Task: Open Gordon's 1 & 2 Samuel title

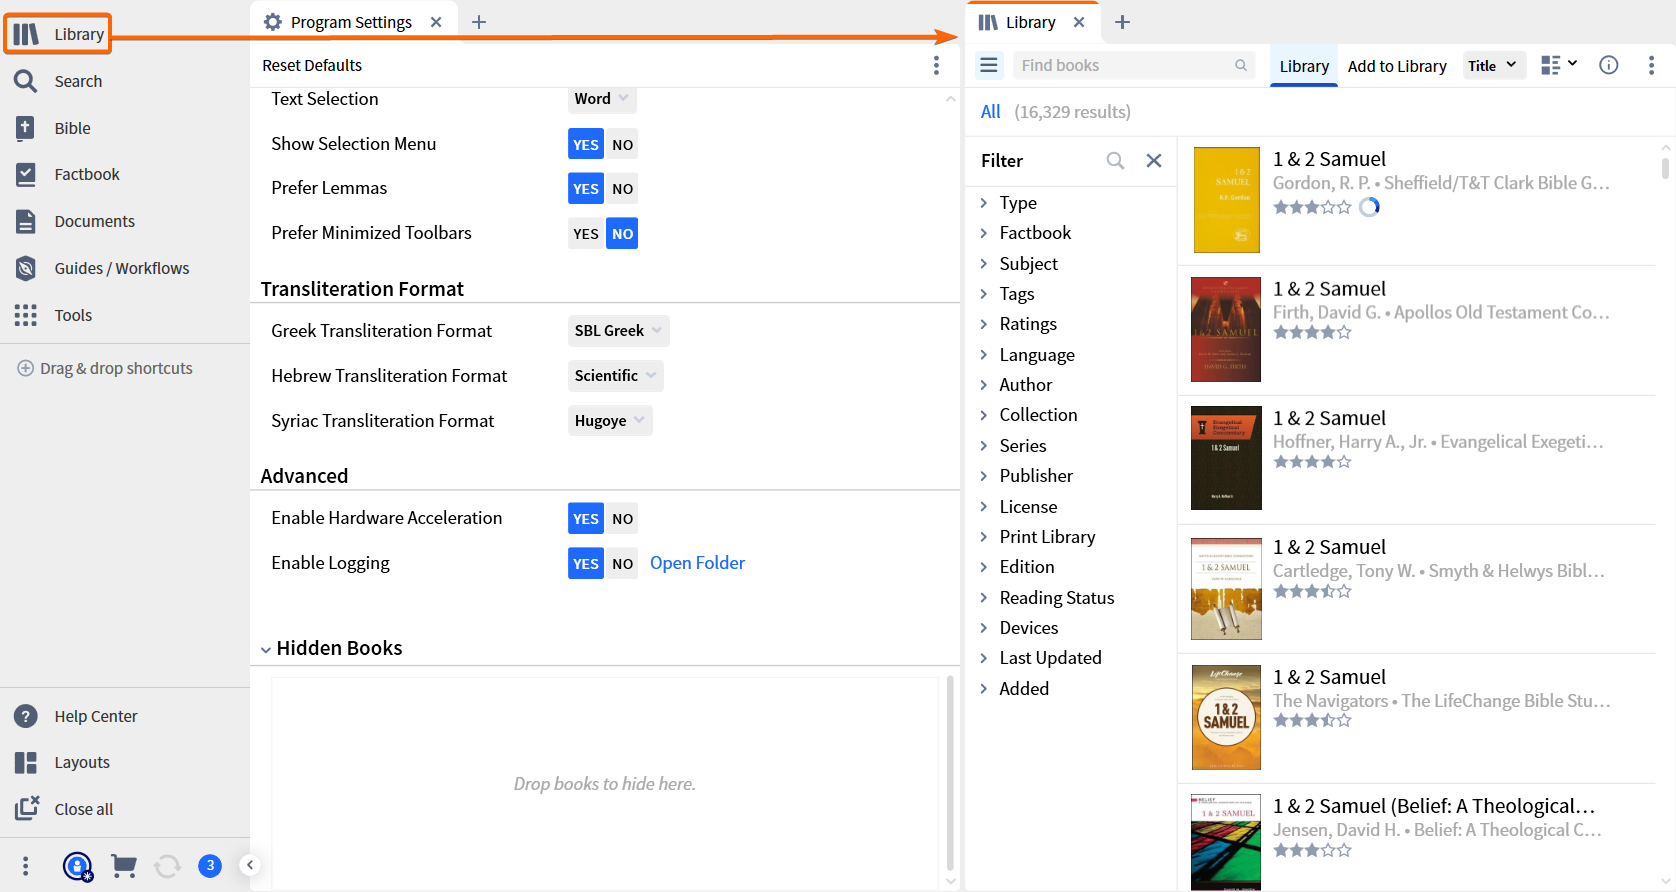Action: pyautogui.click(x=1329, y=159)
